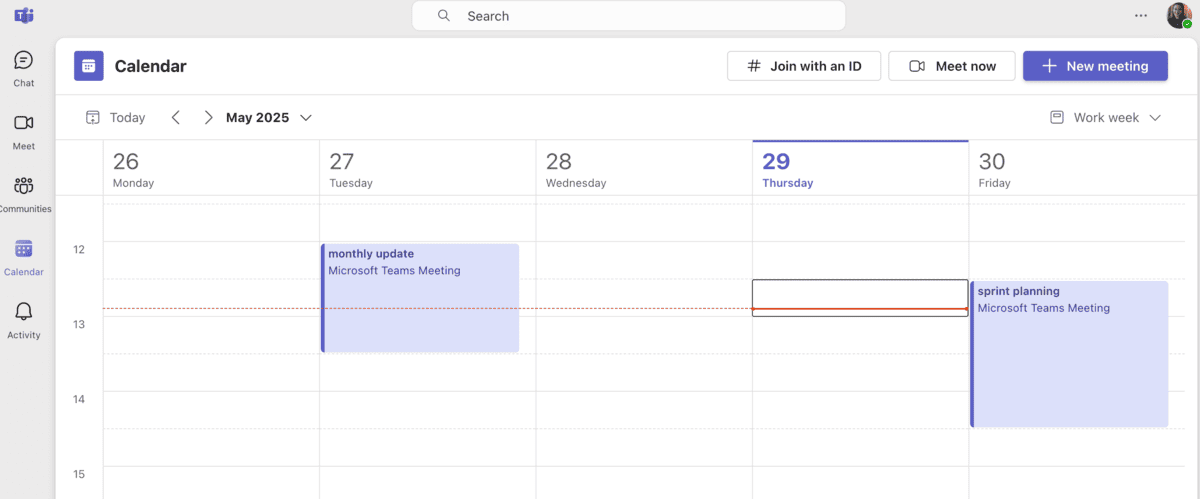Select the Thursday 29 day header
This screenshot has height=499, width=1200.
click(859, 169)
